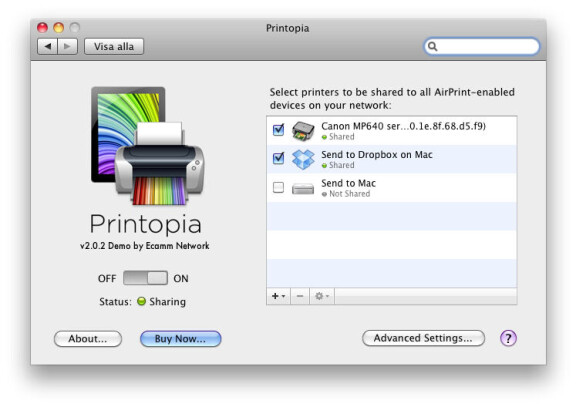576x407 pixels.
Task: Click the large Printopia printer logo
Action: click(147, 145)
